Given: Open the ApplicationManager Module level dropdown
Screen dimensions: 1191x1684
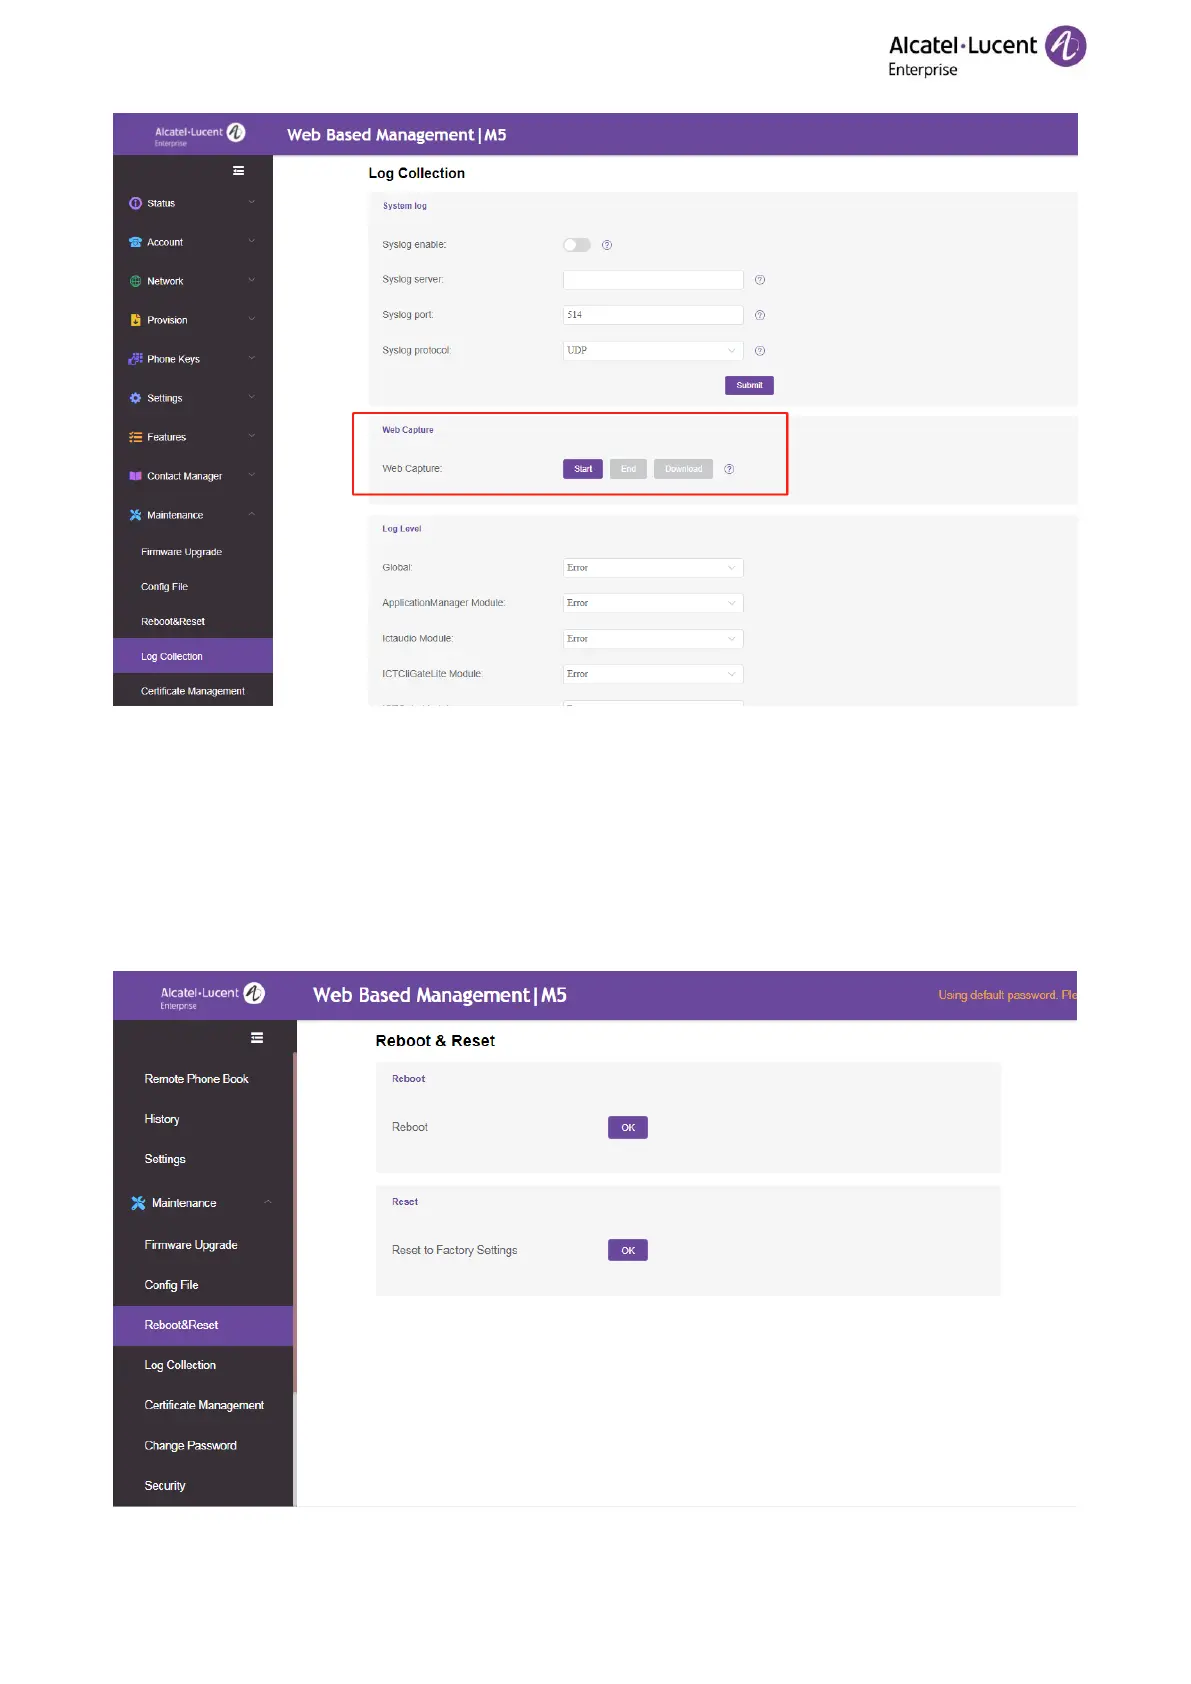Looking at the screenshot, I should 653,603.
